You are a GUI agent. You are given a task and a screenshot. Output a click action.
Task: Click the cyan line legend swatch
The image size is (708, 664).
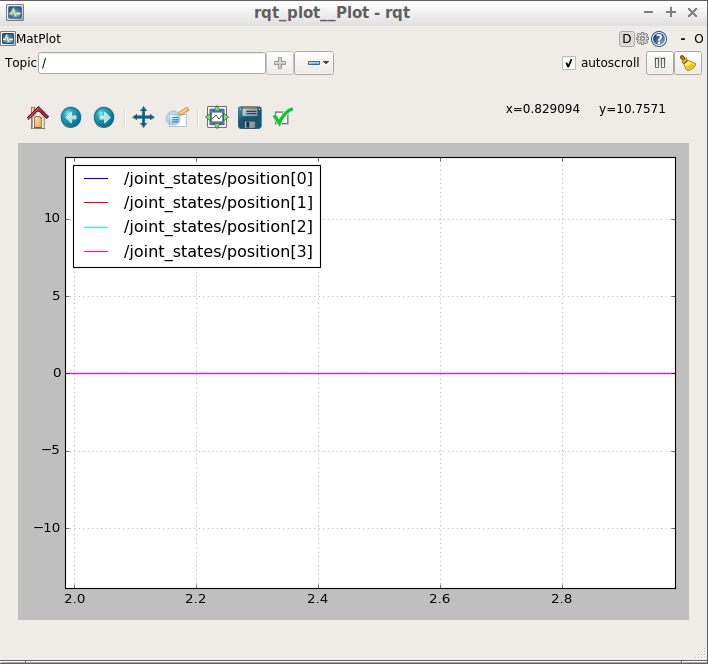point(96,228)
